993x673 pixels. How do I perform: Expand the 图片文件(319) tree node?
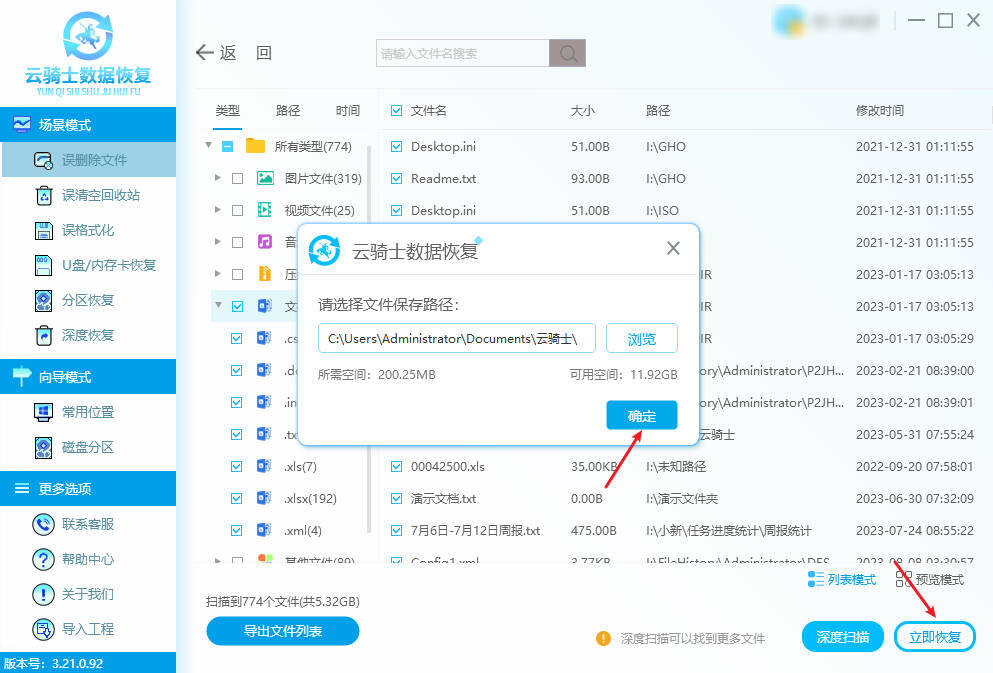(217, 178)
